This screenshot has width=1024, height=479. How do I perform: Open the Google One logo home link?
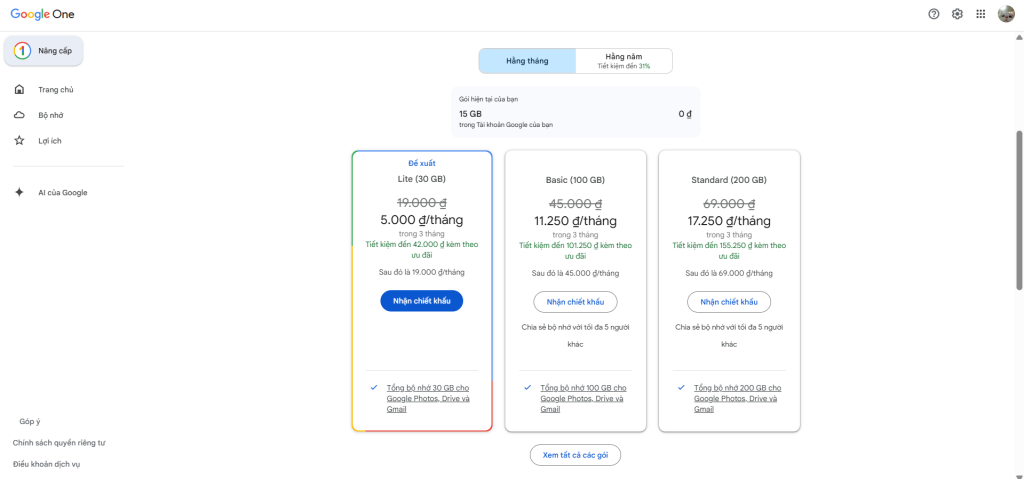pos(42,14)
